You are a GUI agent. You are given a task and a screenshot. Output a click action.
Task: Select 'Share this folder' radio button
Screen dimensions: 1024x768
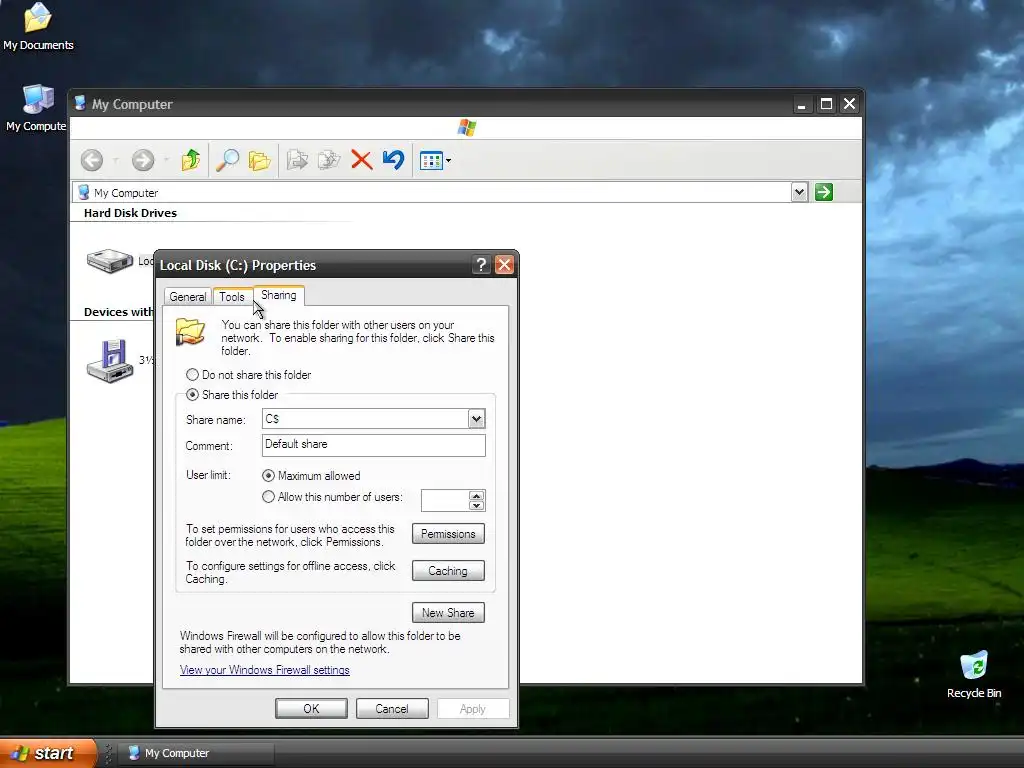[x=192, y=394]
